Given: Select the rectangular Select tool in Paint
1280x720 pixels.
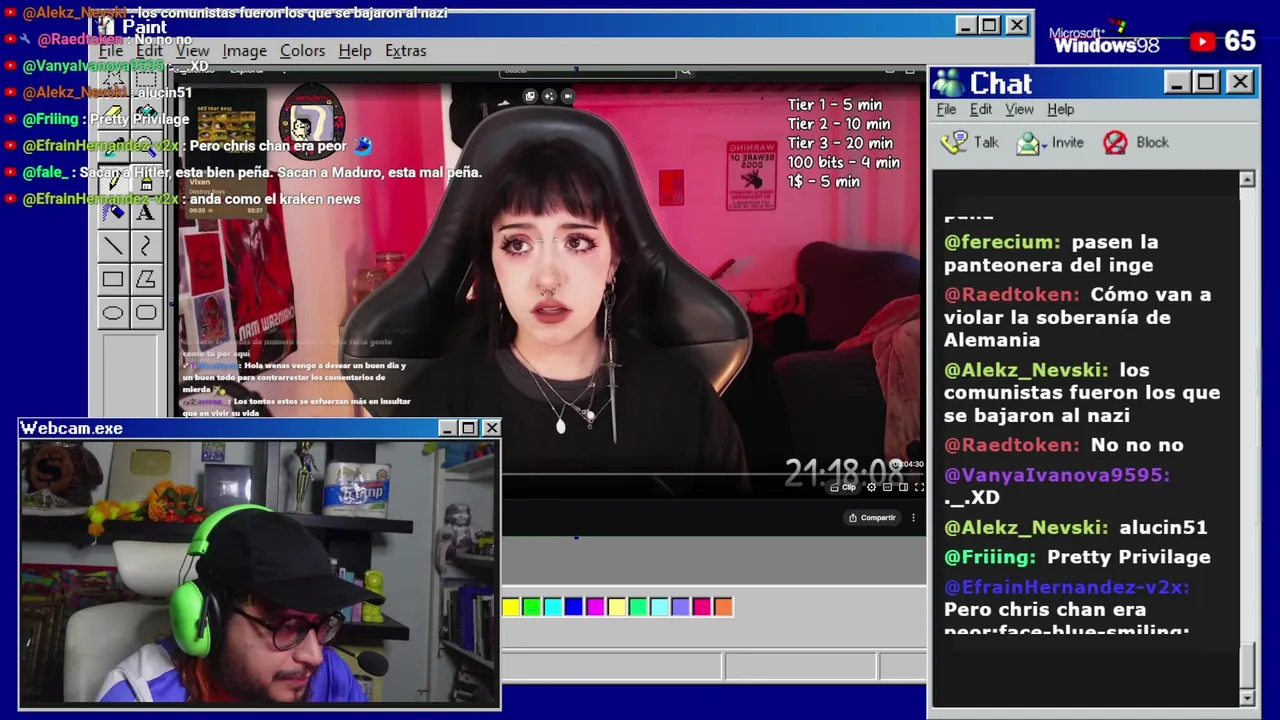Looking at the screenshot, I should pos(146,79).
